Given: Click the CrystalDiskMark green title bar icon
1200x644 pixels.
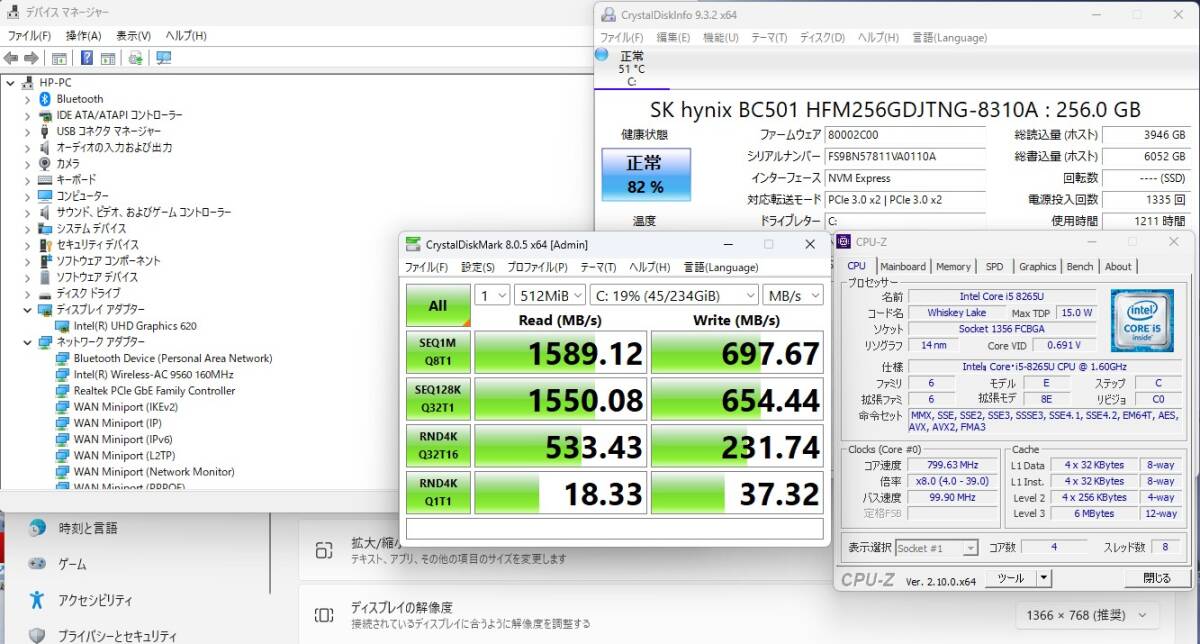Looking at the screenshot, I should (413, 244).
